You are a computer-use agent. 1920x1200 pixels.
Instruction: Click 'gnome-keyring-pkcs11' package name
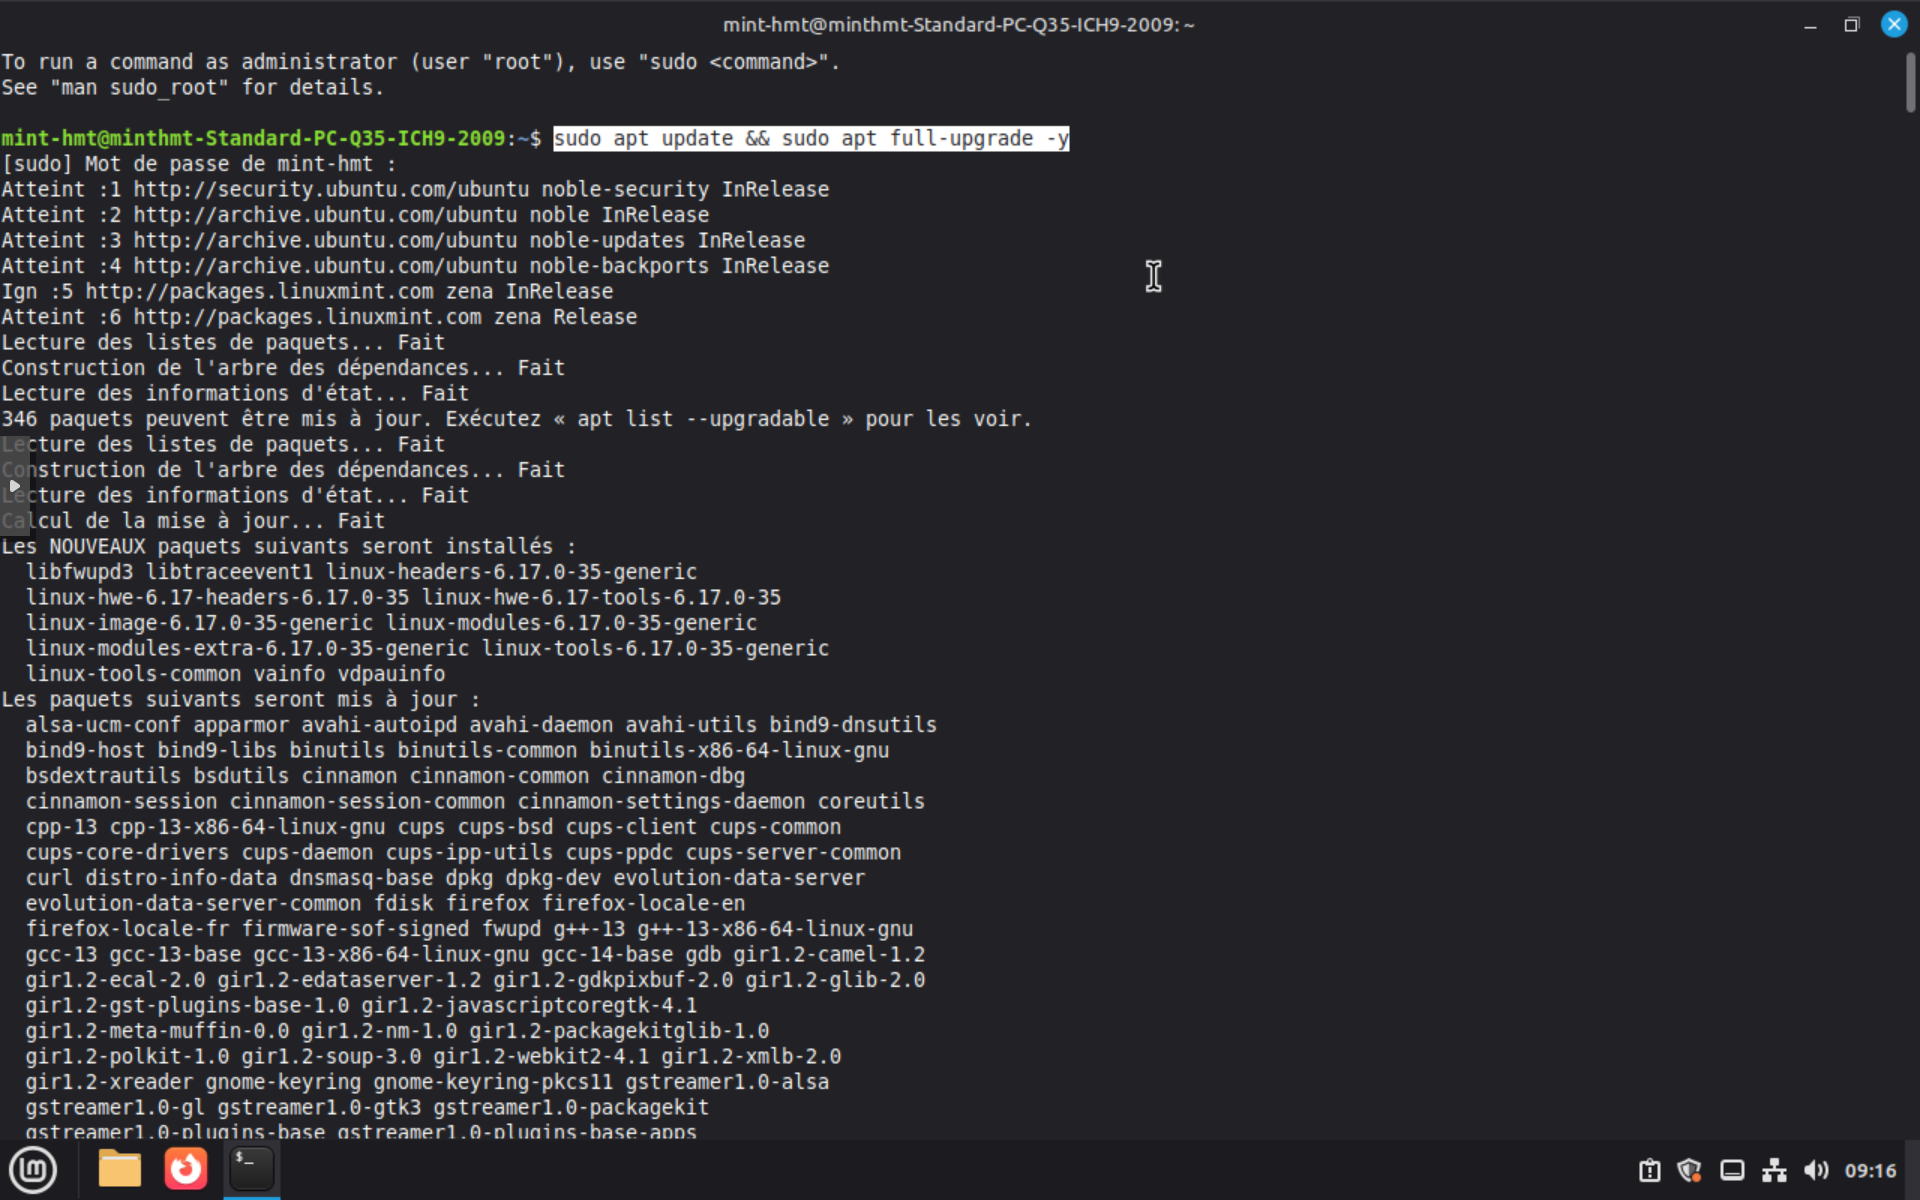click(493, 1082)
